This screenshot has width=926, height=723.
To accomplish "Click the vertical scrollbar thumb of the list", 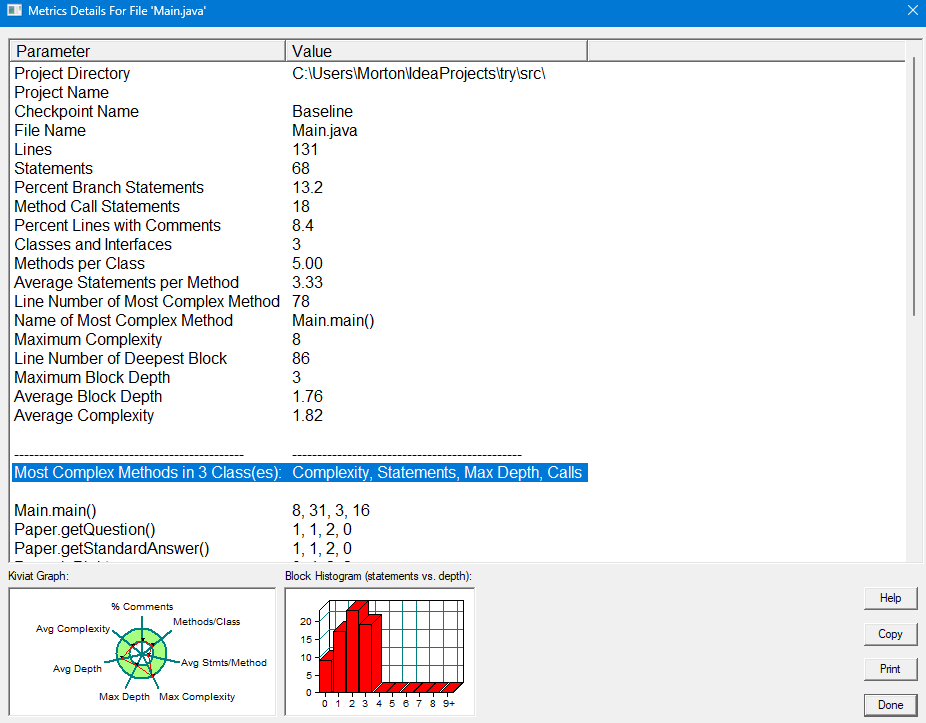I will pyautogui.click(x=915, y=186).
